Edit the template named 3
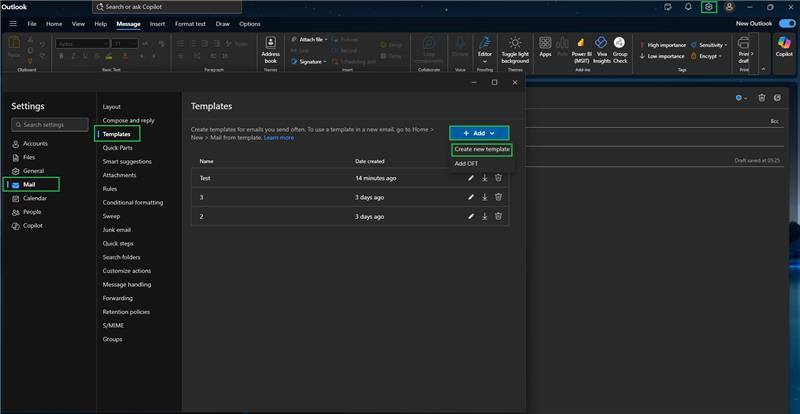 pos(471,197)
